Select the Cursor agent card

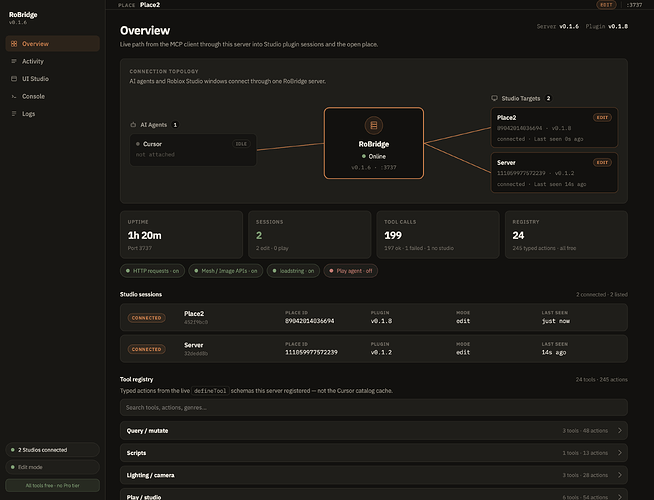tap(193, 150)
